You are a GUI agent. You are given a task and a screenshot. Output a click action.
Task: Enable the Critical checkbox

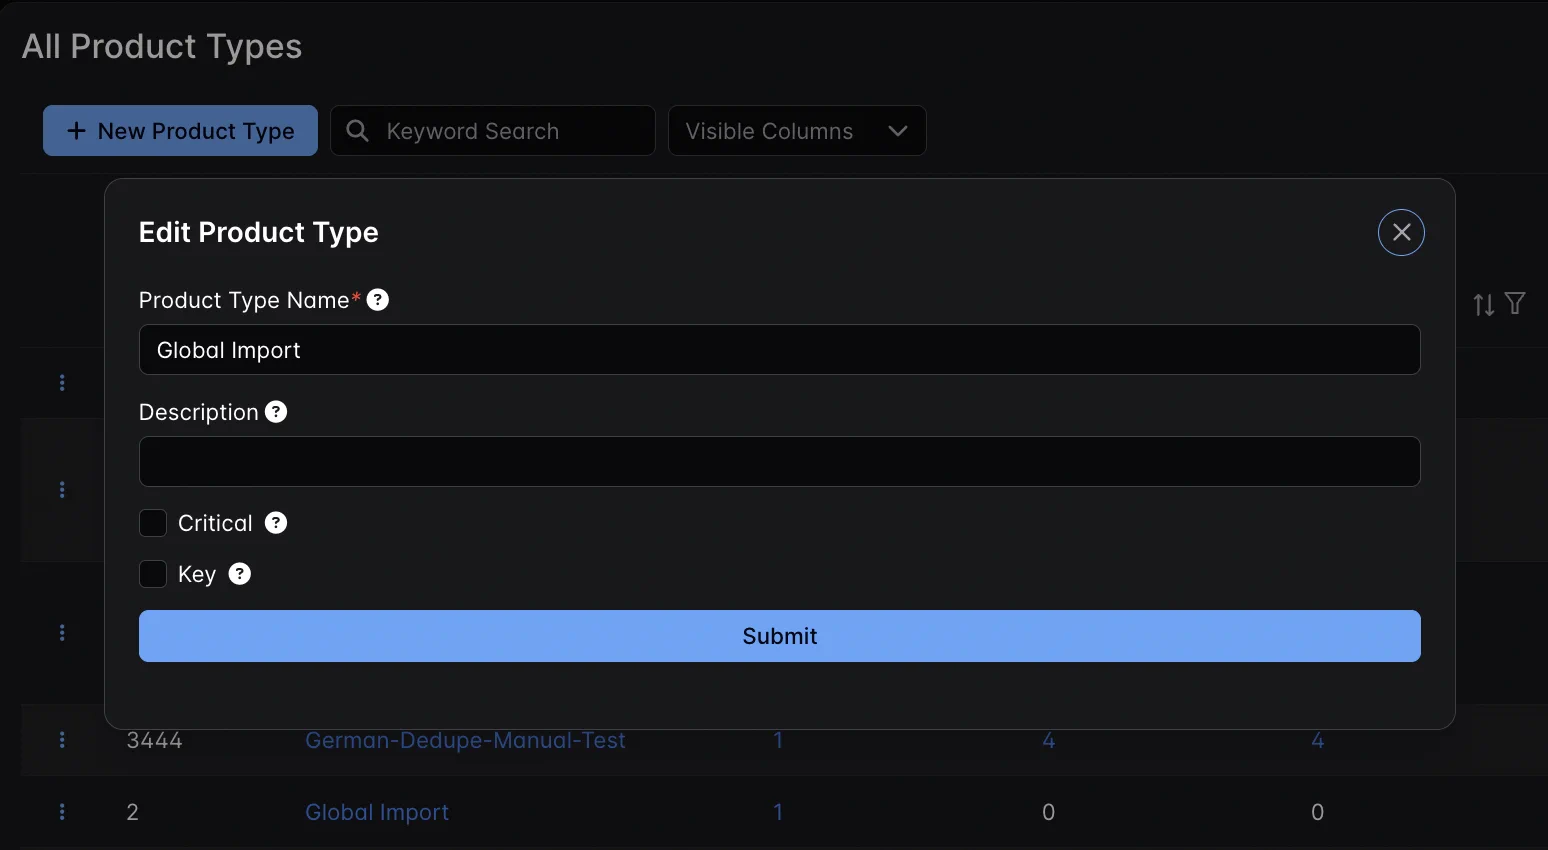tap(153, 523)
